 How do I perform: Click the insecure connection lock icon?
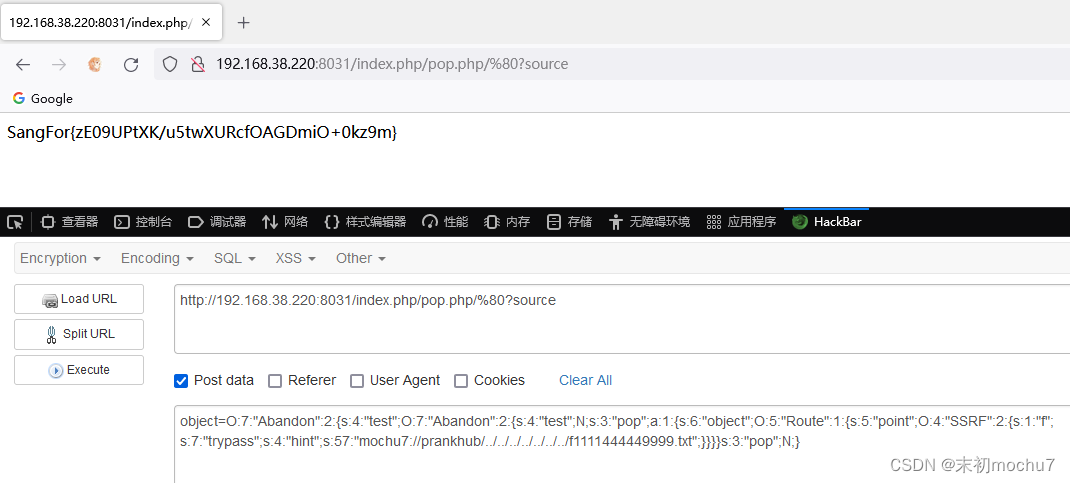197,64
